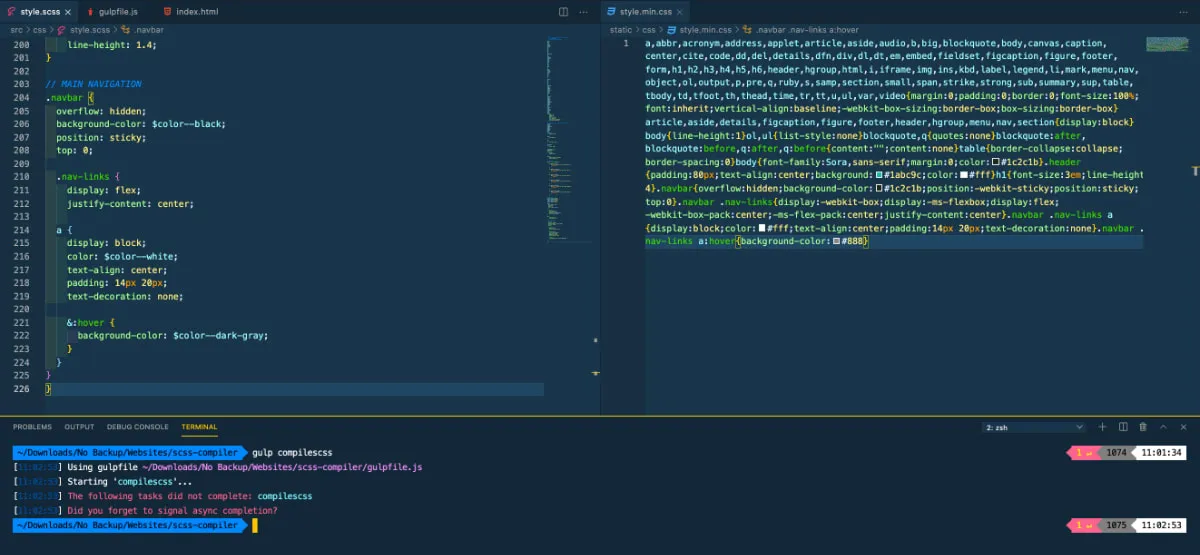Create a new terminal with plus icon

1103,427
